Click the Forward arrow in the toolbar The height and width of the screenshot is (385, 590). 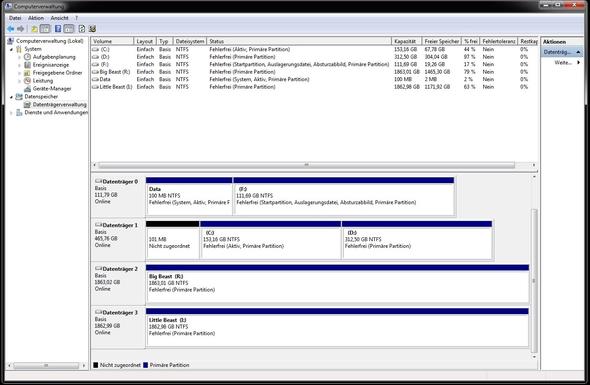point(20,29)
